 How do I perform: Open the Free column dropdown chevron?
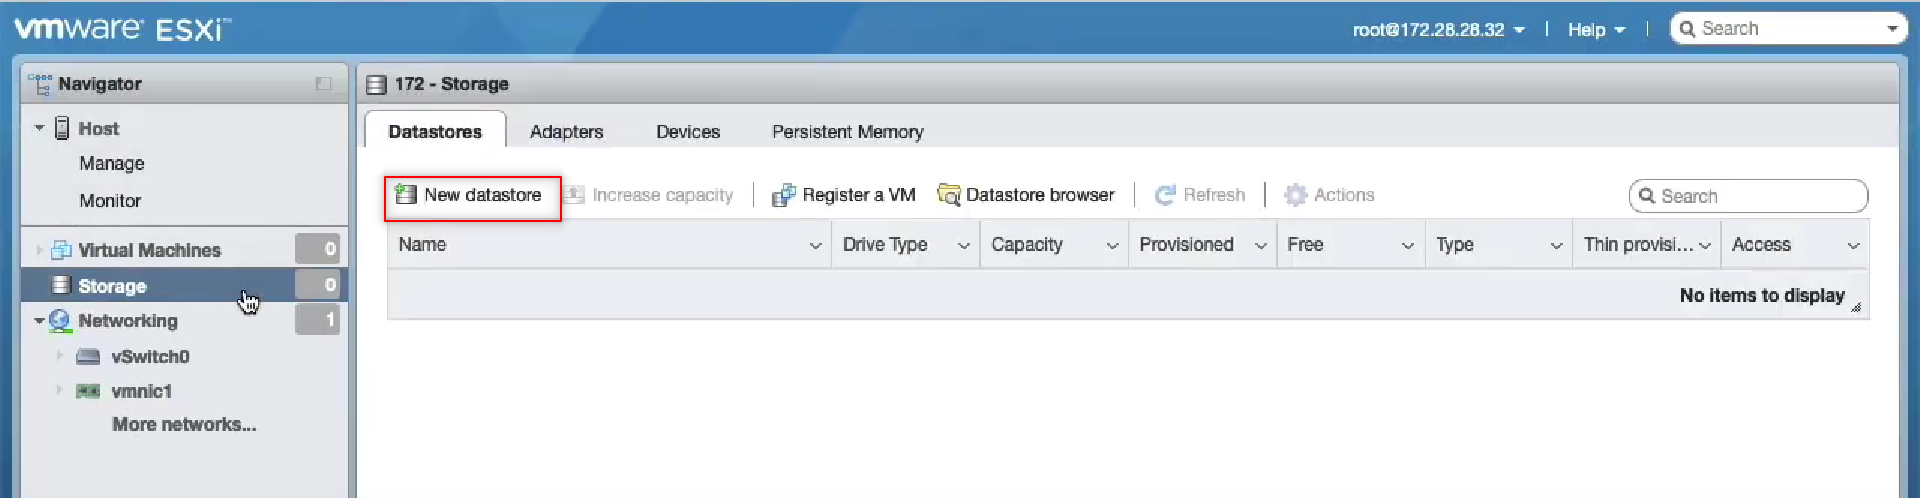click(1408, 246)
